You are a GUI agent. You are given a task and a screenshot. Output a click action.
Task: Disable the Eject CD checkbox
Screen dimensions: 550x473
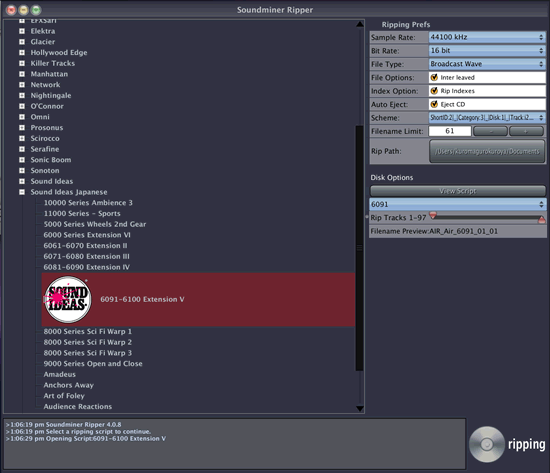click(434, 104)
